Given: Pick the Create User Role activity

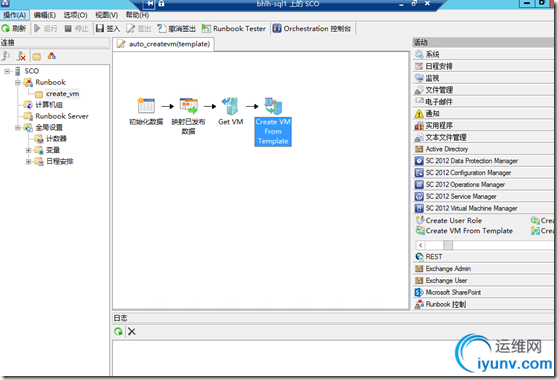Looking at the screenshot, I should tap(449, 221).
